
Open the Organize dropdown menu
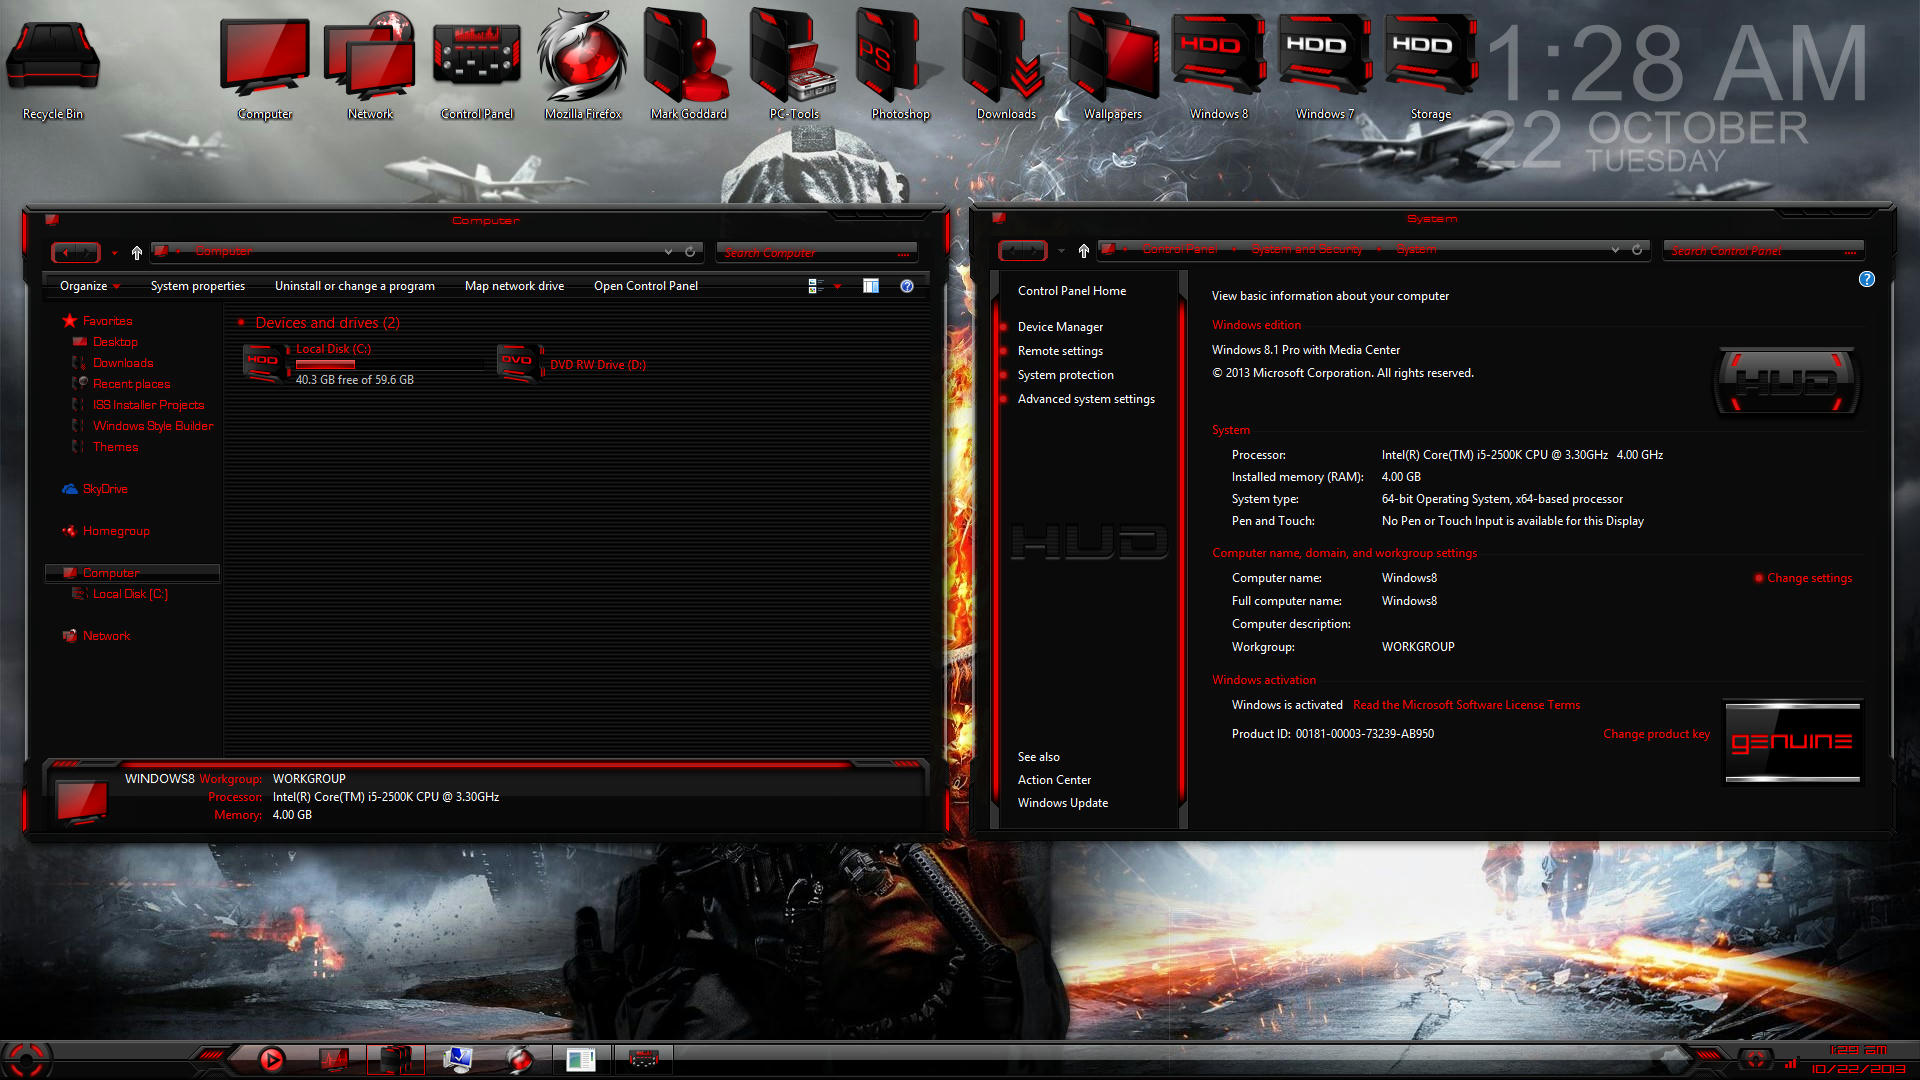pyautogui.click(x=90, y=286)
